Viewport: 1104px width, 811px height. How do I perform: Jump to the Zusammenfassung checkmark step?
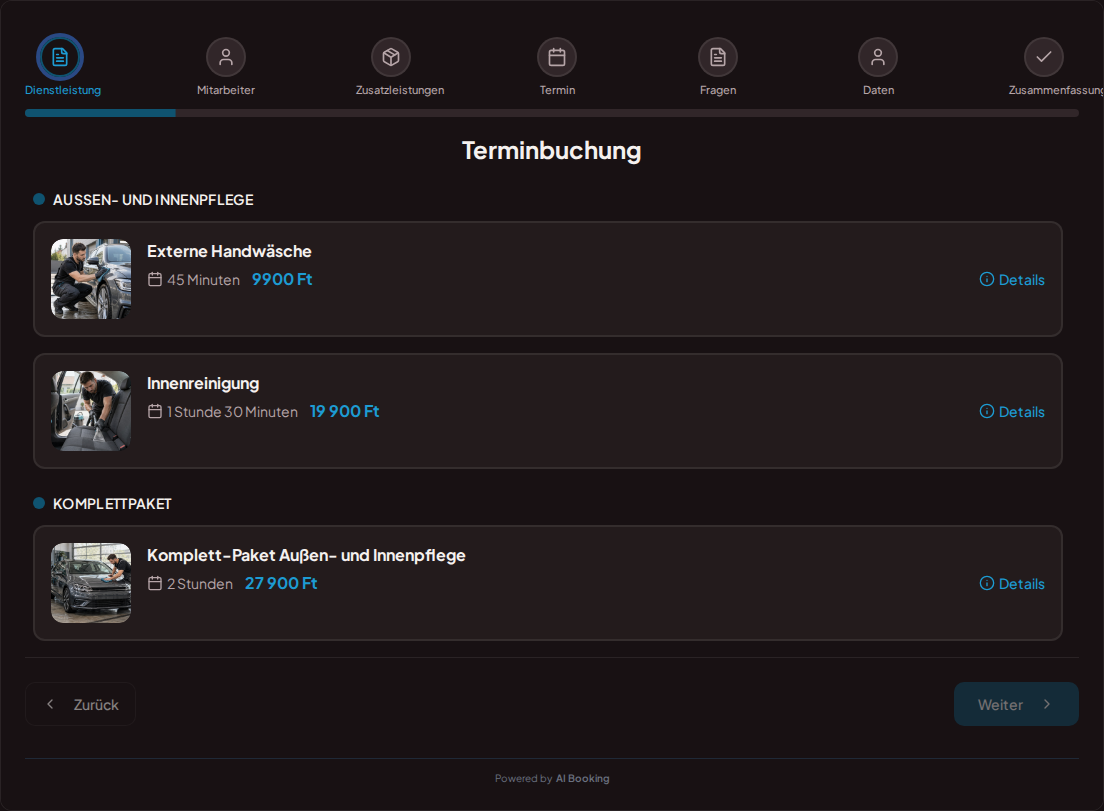1043,57
